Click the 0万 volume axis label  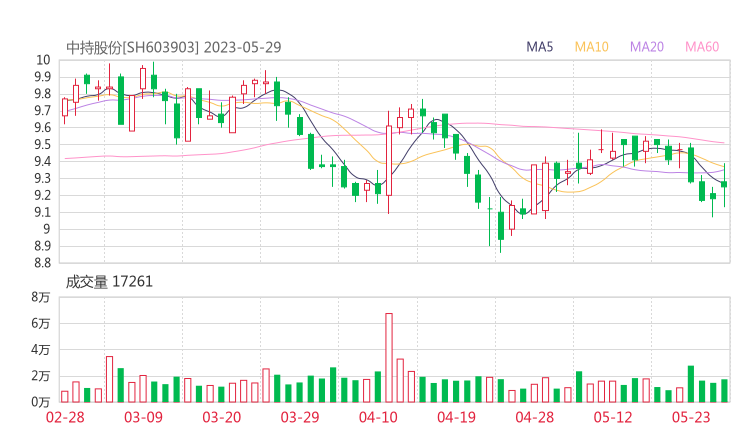point(41,402)
